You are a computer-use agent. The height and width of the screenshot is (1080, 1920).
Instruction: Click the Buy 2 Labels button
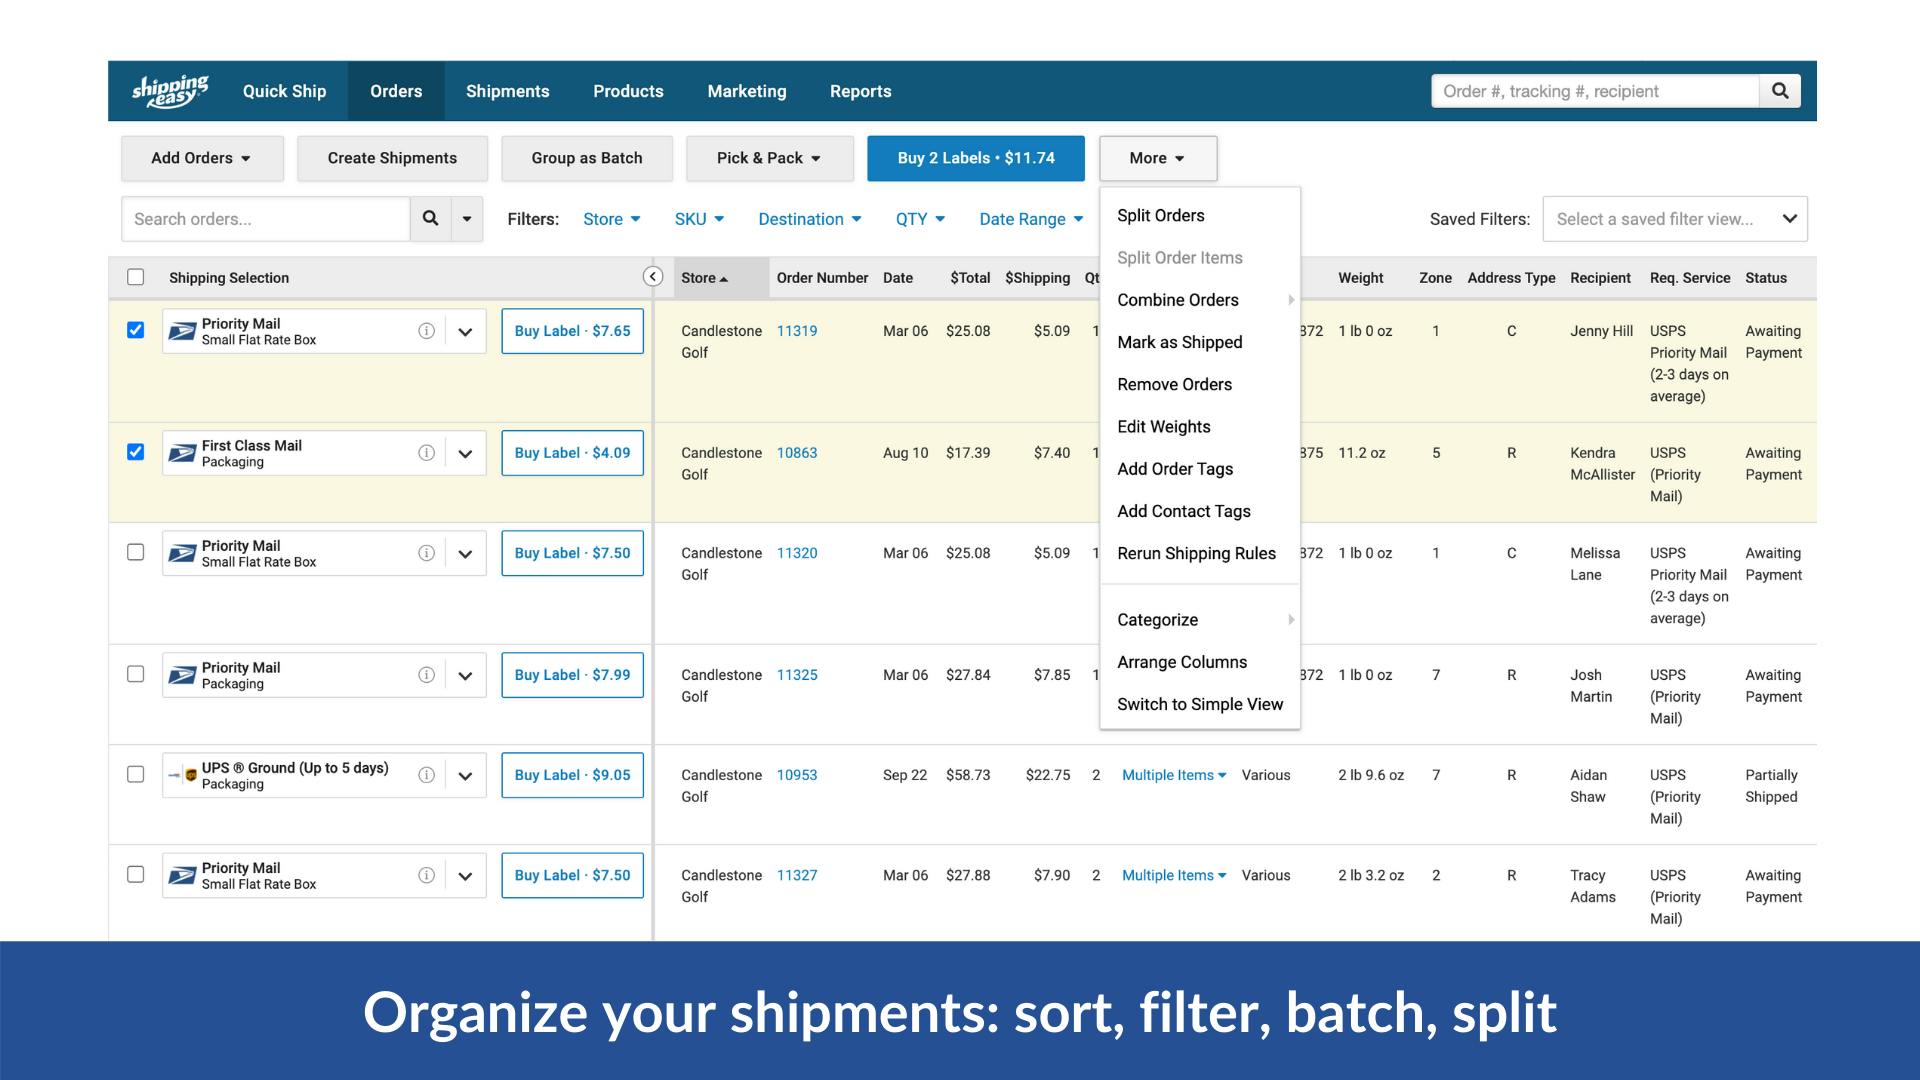coord(976,157)
